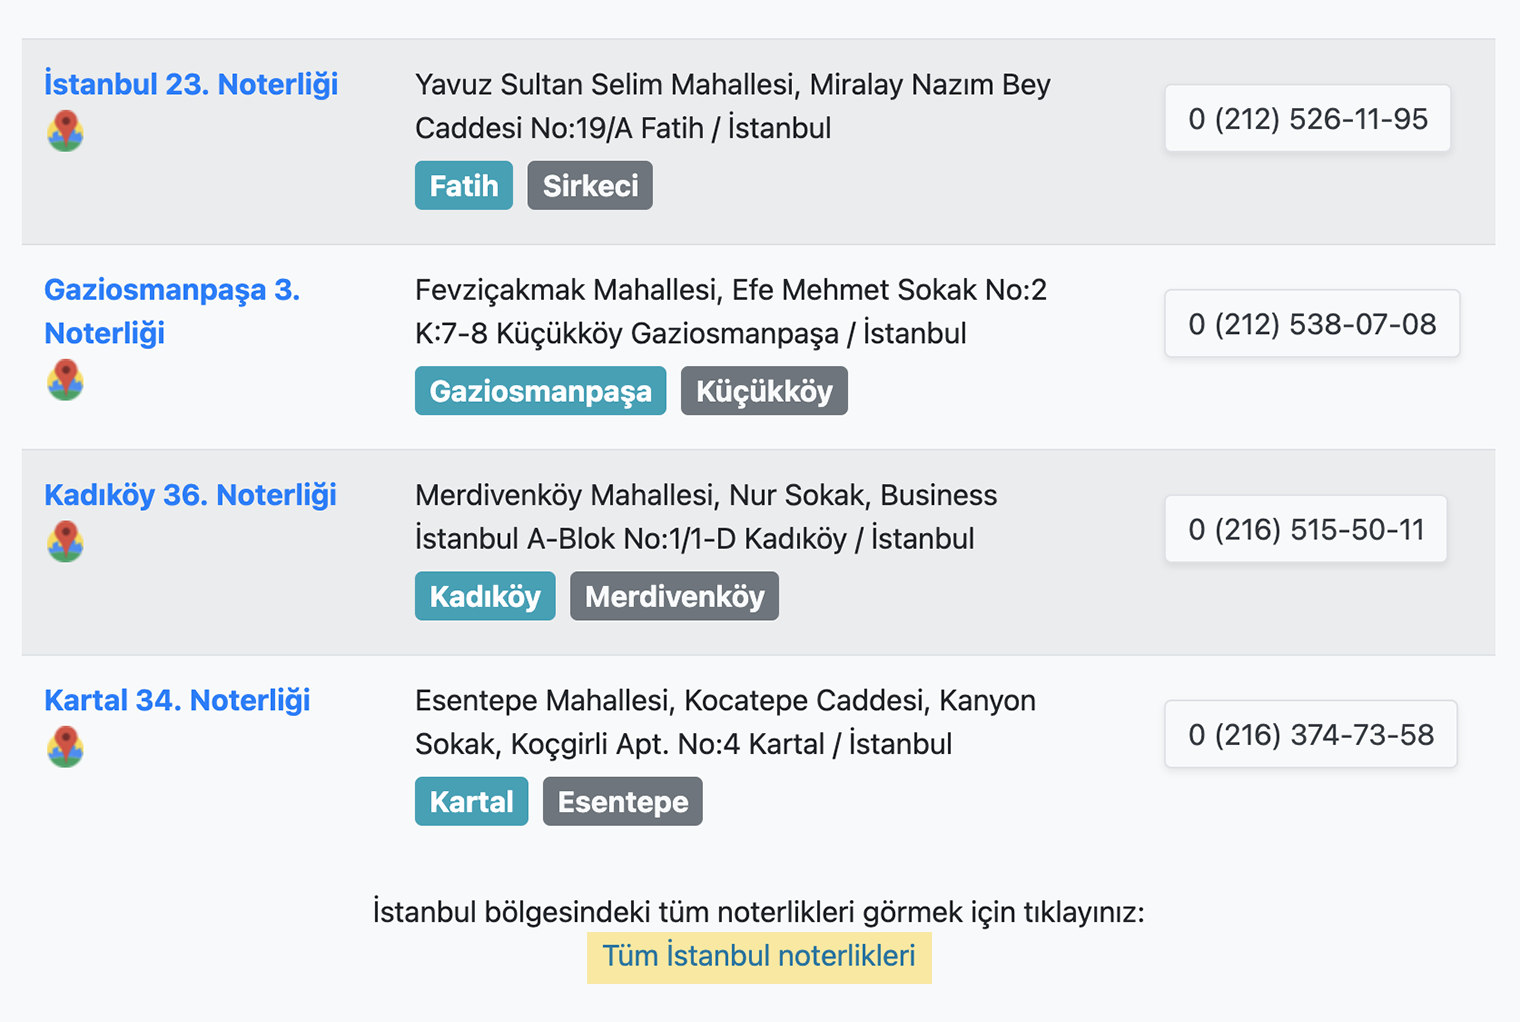Screen dimensions: 1520x1022
Task: Choose the Kadıköy district tag
Action: [485, 596]
